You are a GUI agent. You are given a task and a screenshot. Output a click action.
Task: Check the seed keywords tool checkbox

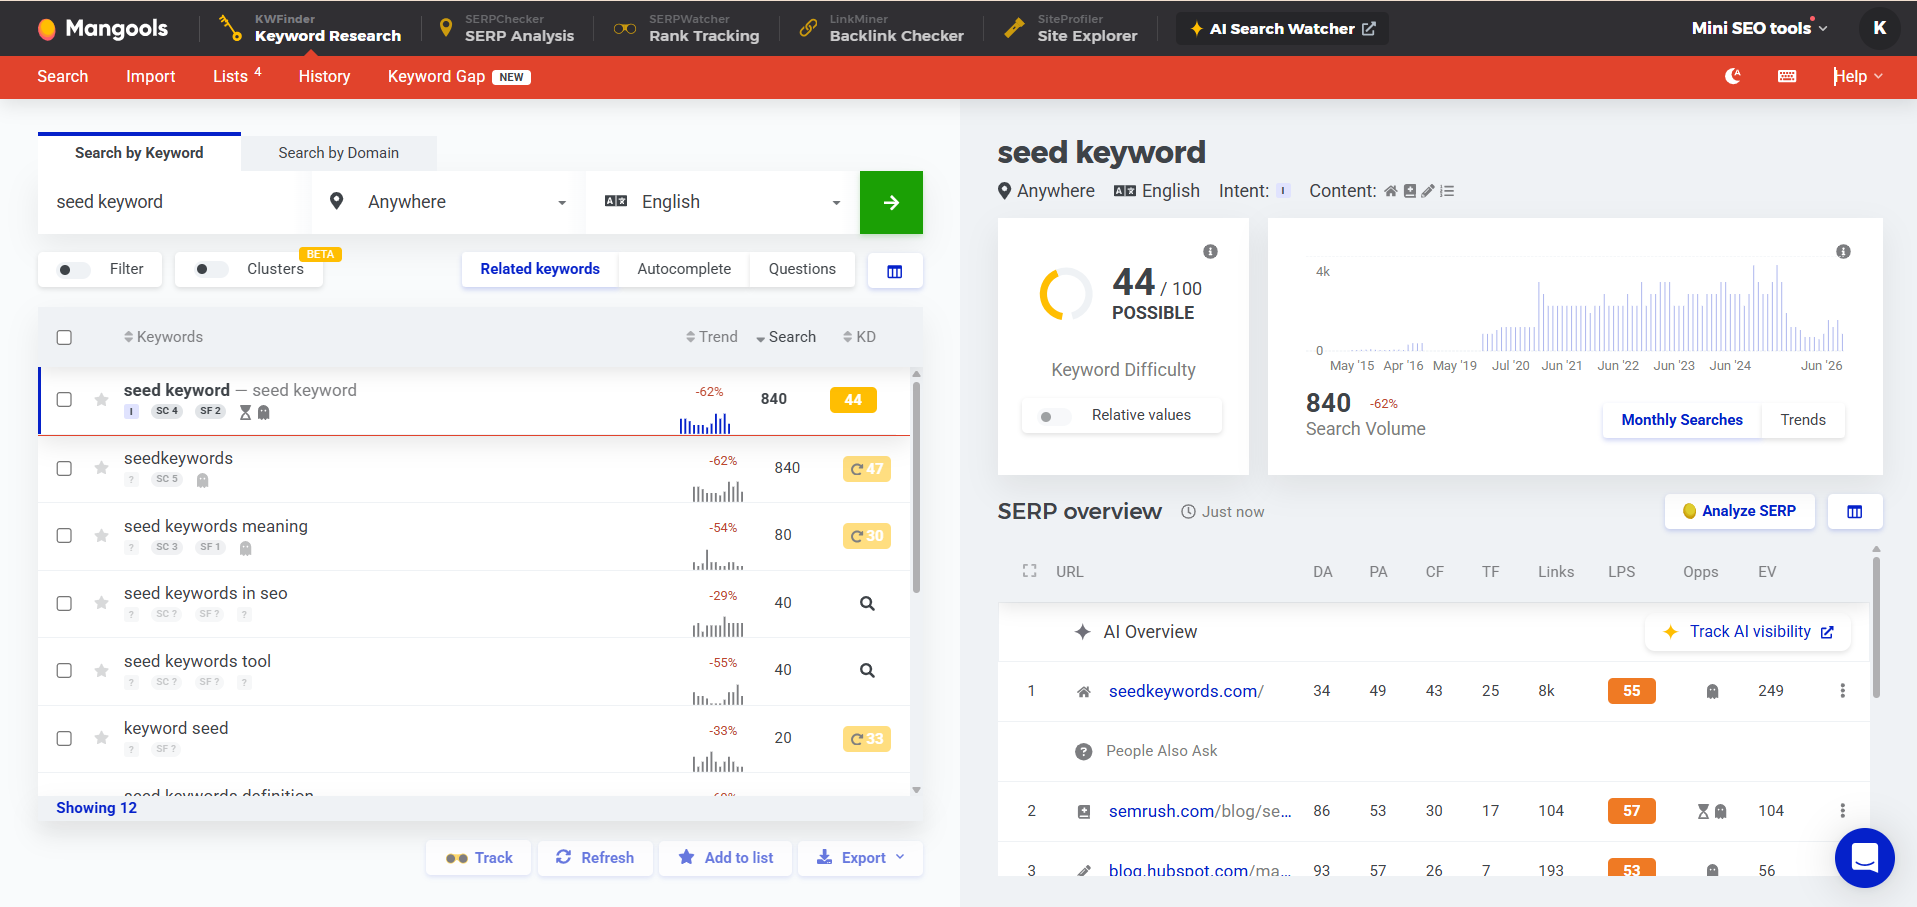64,670
